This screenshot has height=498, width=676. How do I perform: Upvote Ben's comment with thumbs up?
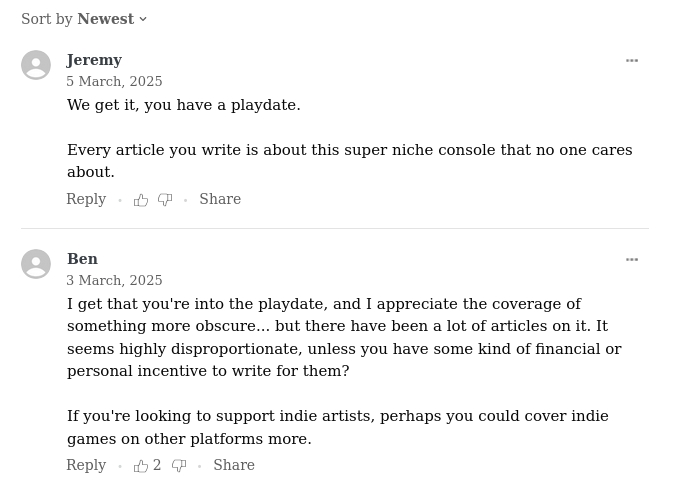141,466
